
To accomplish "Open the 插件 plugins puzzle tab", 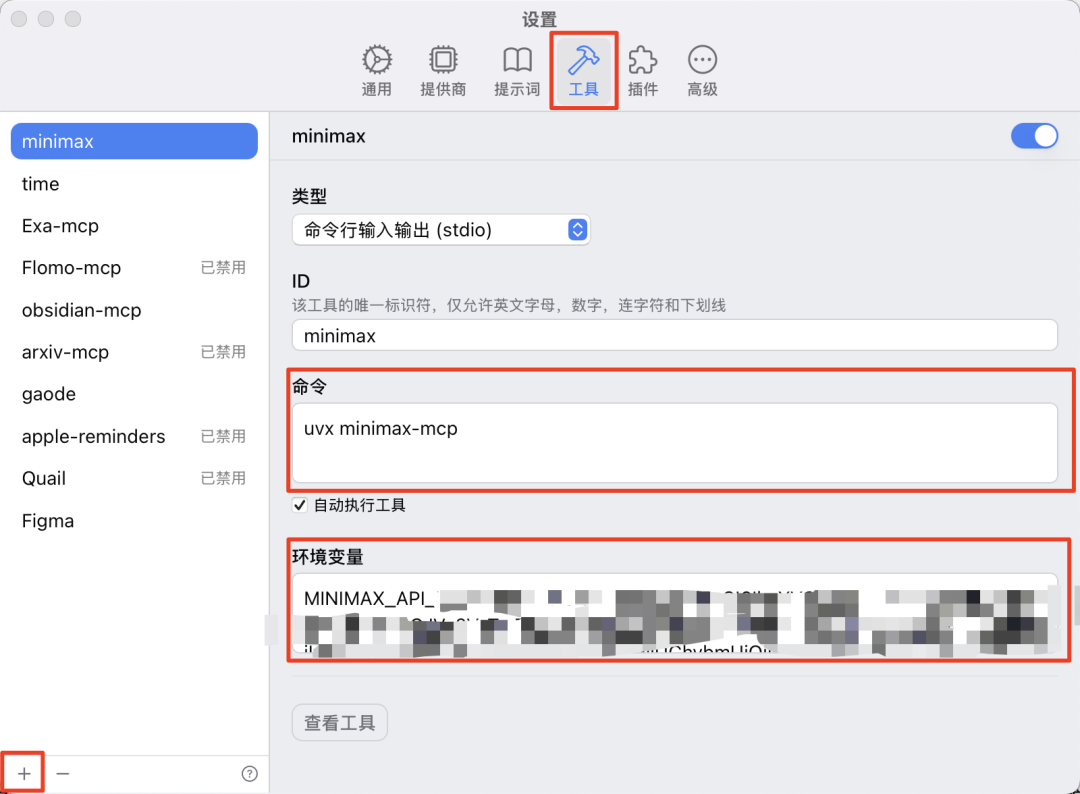I will [643, 71].
